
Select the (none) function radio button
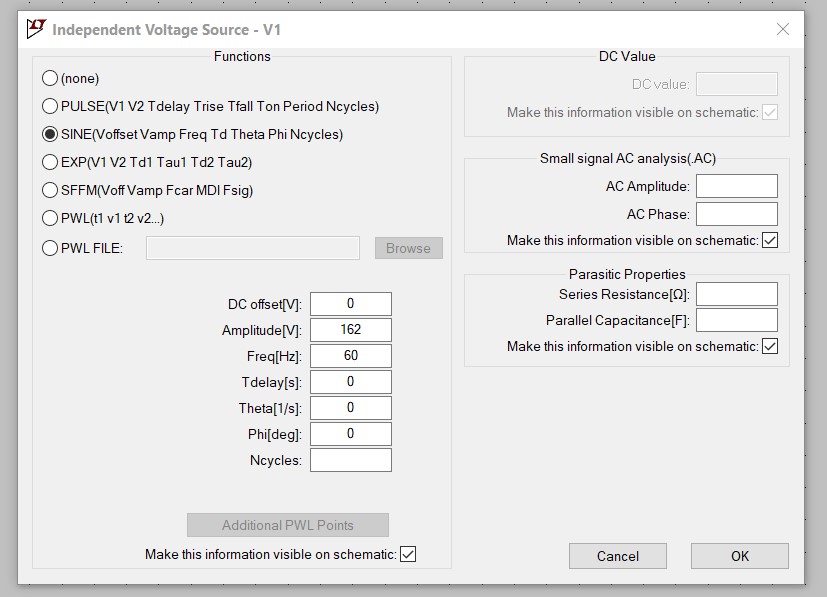pyautogui.click(x=50, y=78)
